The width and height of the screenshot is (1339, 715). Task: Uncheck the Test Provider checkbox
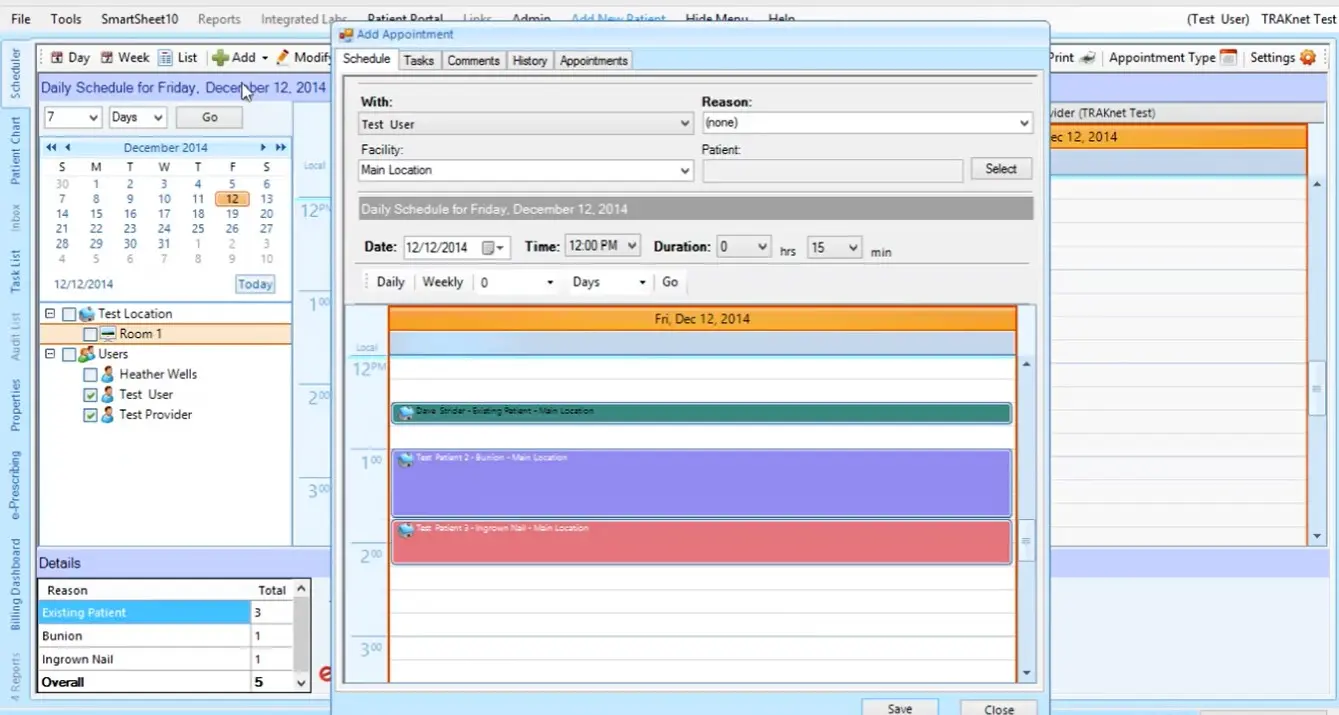click(x=90, y=414)
